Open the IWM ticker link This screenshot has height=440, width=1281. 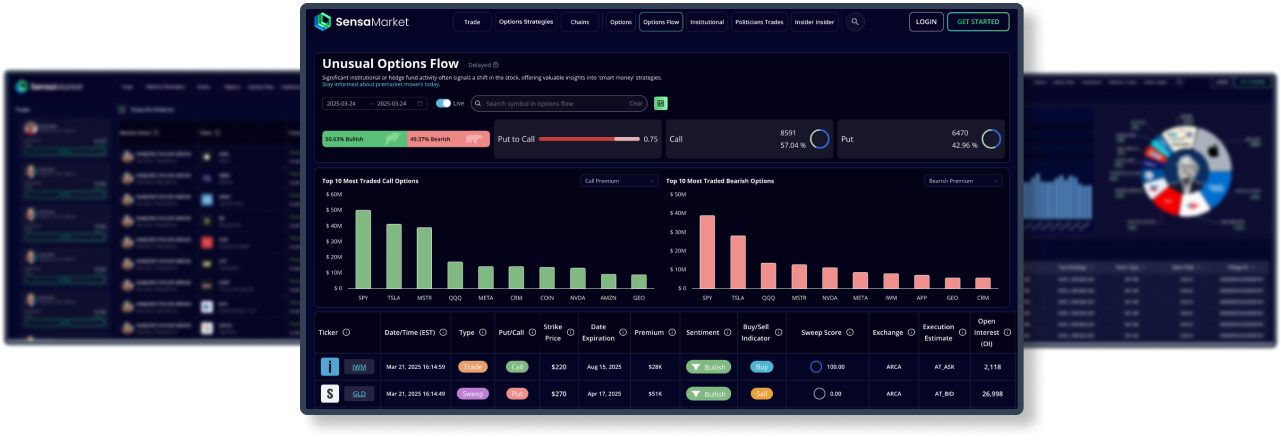tap(359, 367)
